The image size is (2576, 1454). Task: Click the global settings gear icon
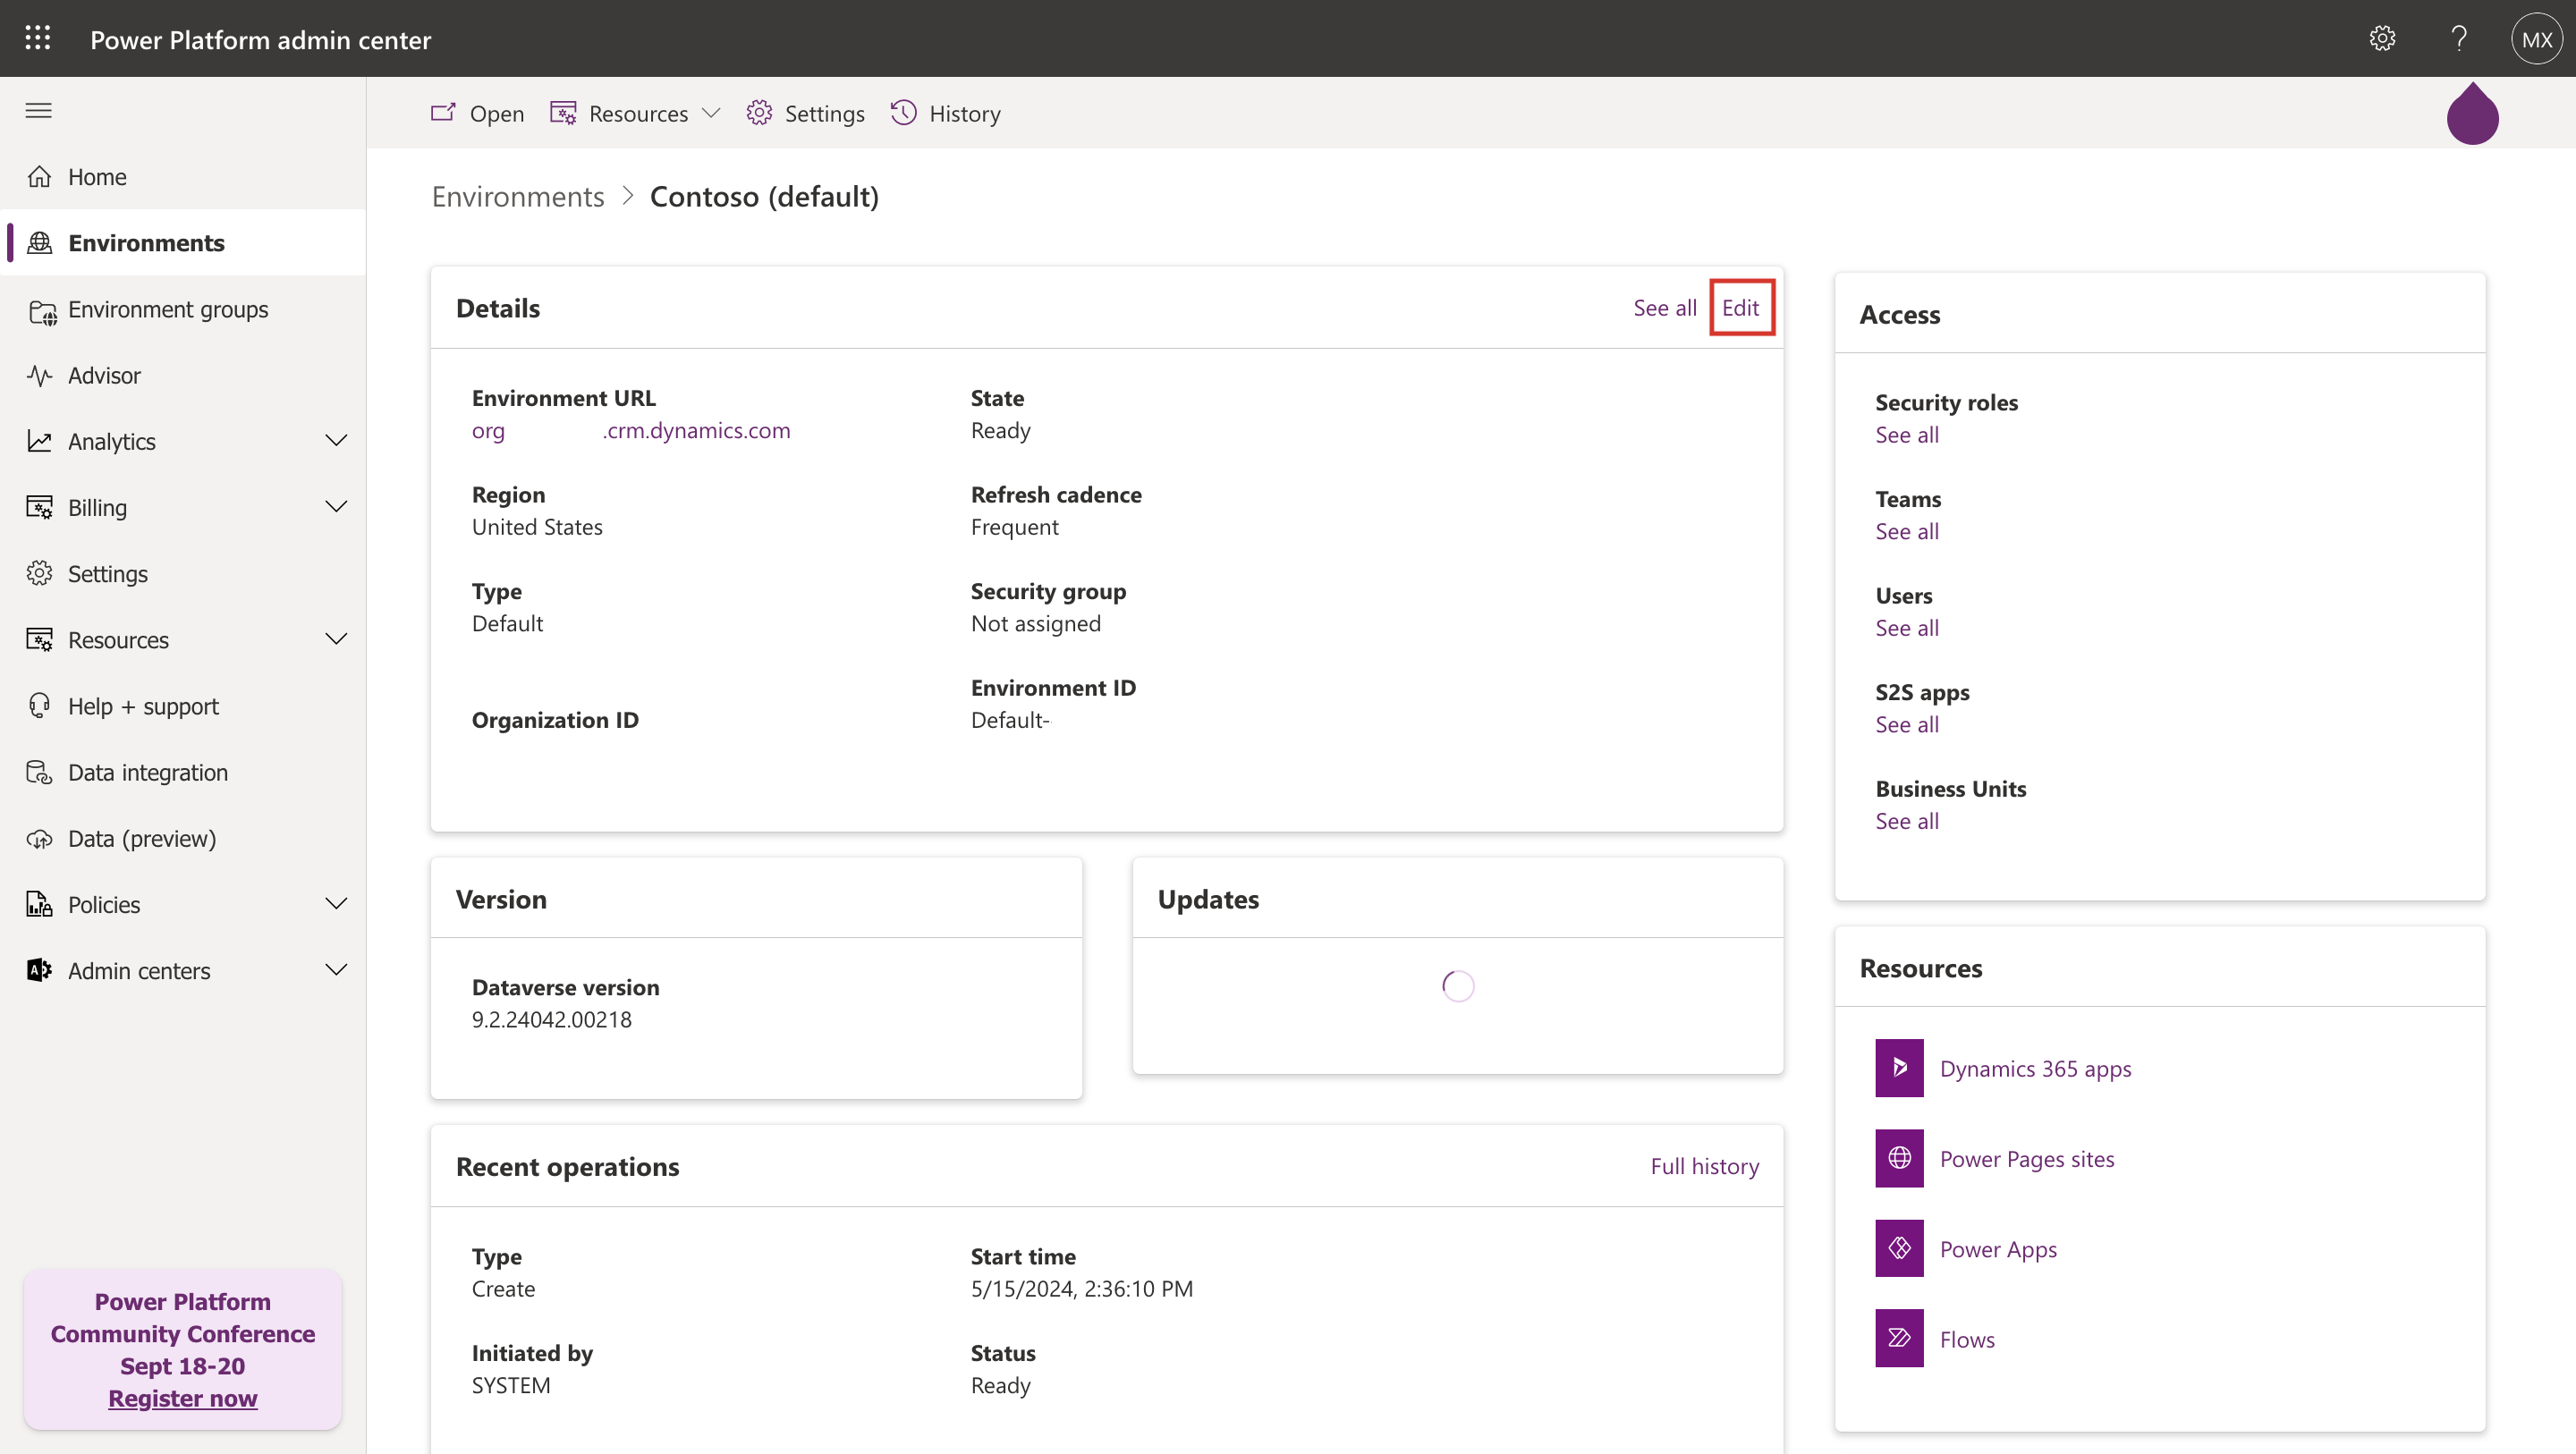[2382, 38]
